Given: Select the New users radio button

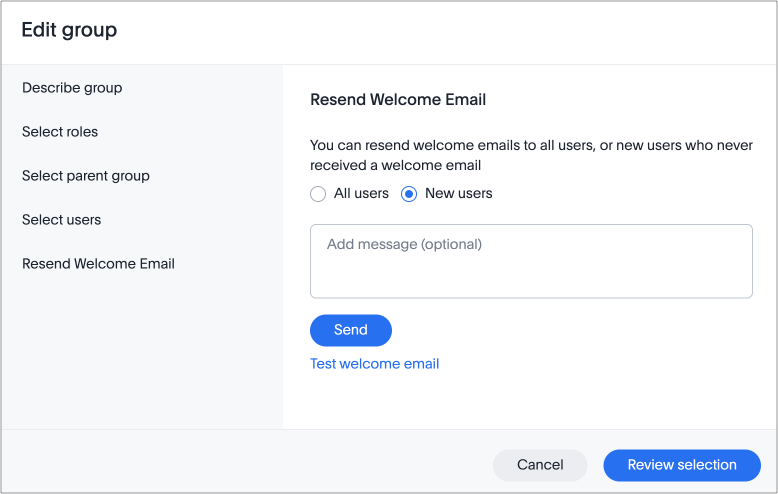Looking at the screenshot, I should (409, 194).
